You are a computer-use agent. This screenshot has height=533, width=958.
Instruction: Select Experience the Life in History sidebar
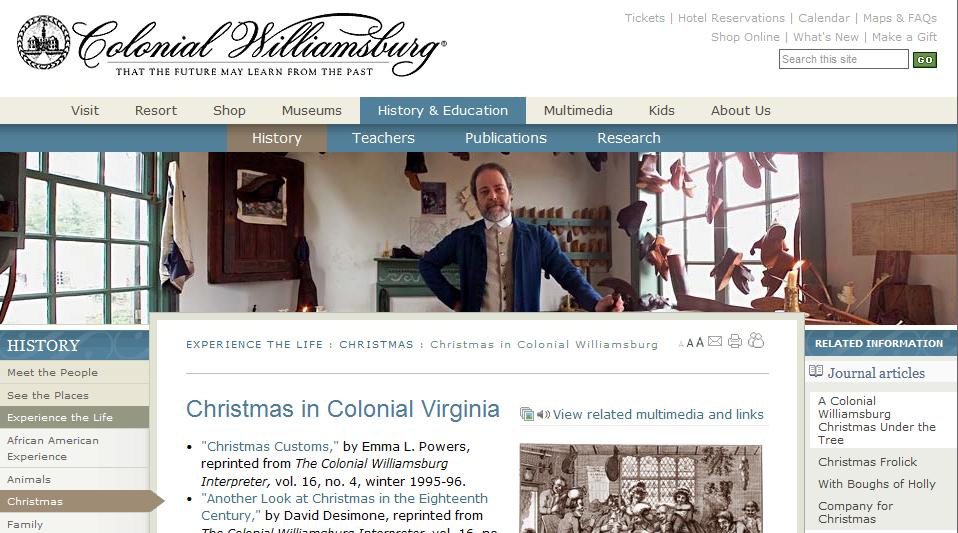[x=75, y=417]
